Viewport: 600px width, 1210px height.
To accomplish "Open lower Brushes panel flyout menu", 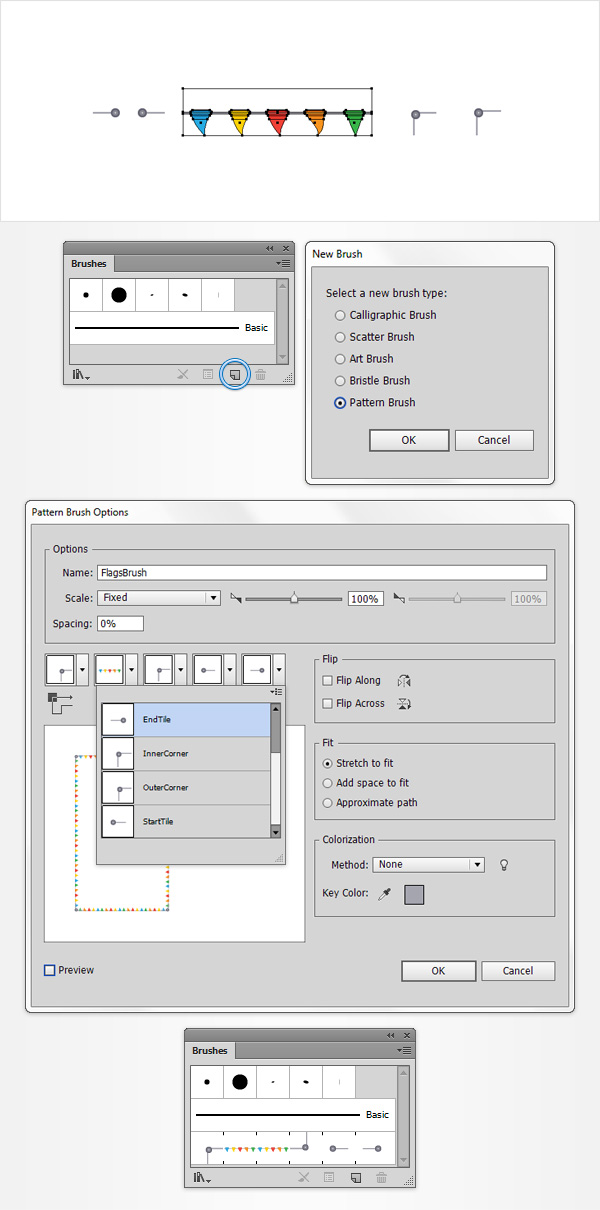I will coord(404,1050).
